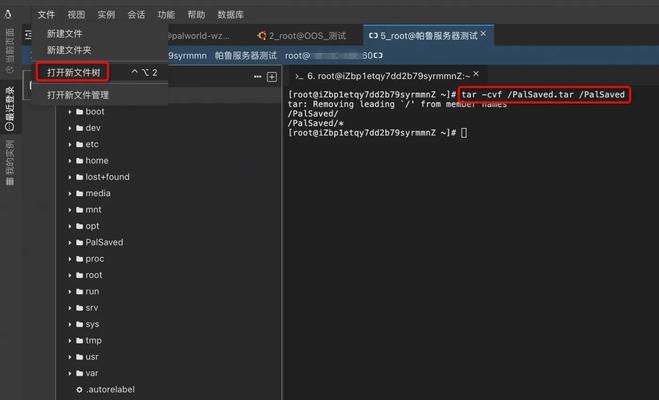Click the home folder icon
This screenshot has height=400, width=659.
[x=79, y=161]
